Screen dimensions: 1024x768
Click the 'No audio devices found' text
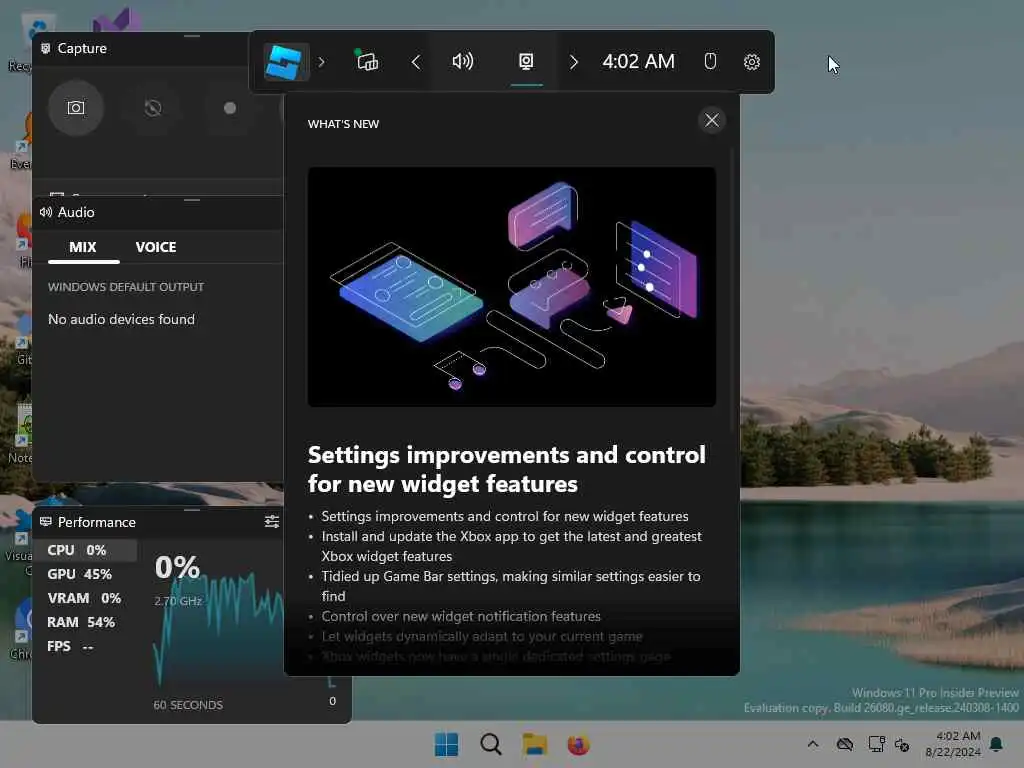121,319
